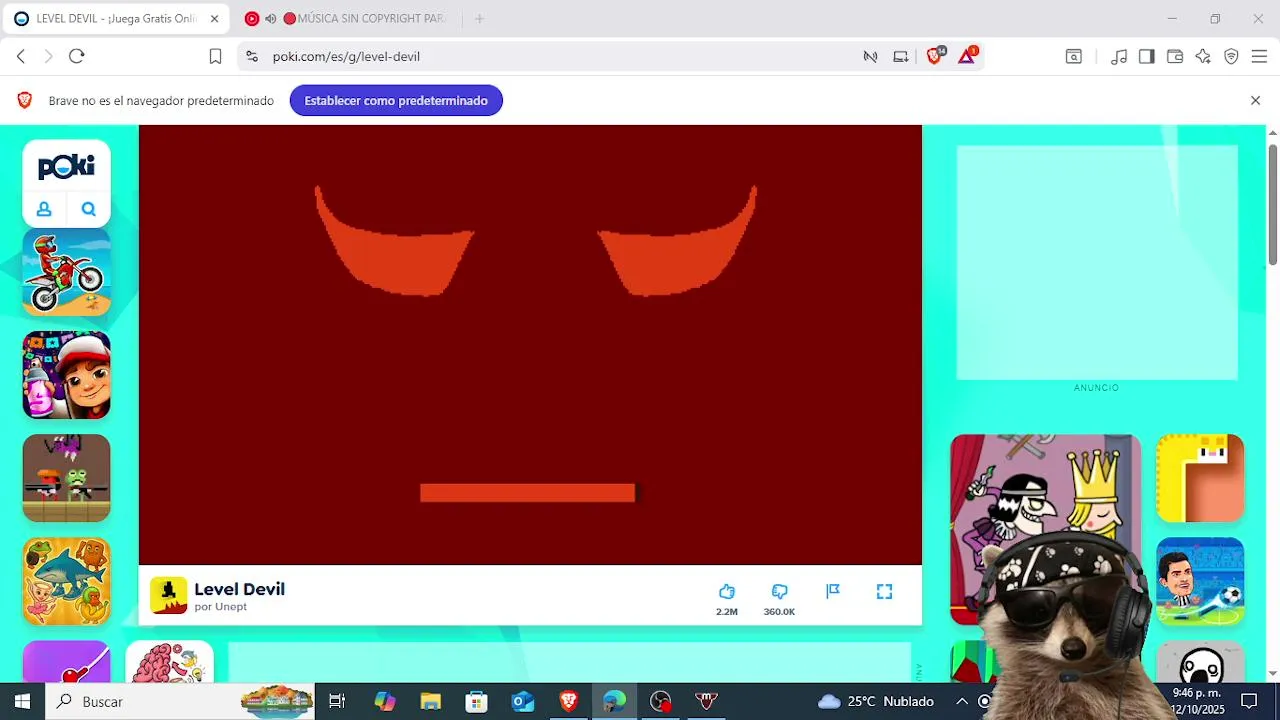Mute the audio-playing YouTube tab
The height and width of the screenshot is (720, 1280).
tap(270, 19)
